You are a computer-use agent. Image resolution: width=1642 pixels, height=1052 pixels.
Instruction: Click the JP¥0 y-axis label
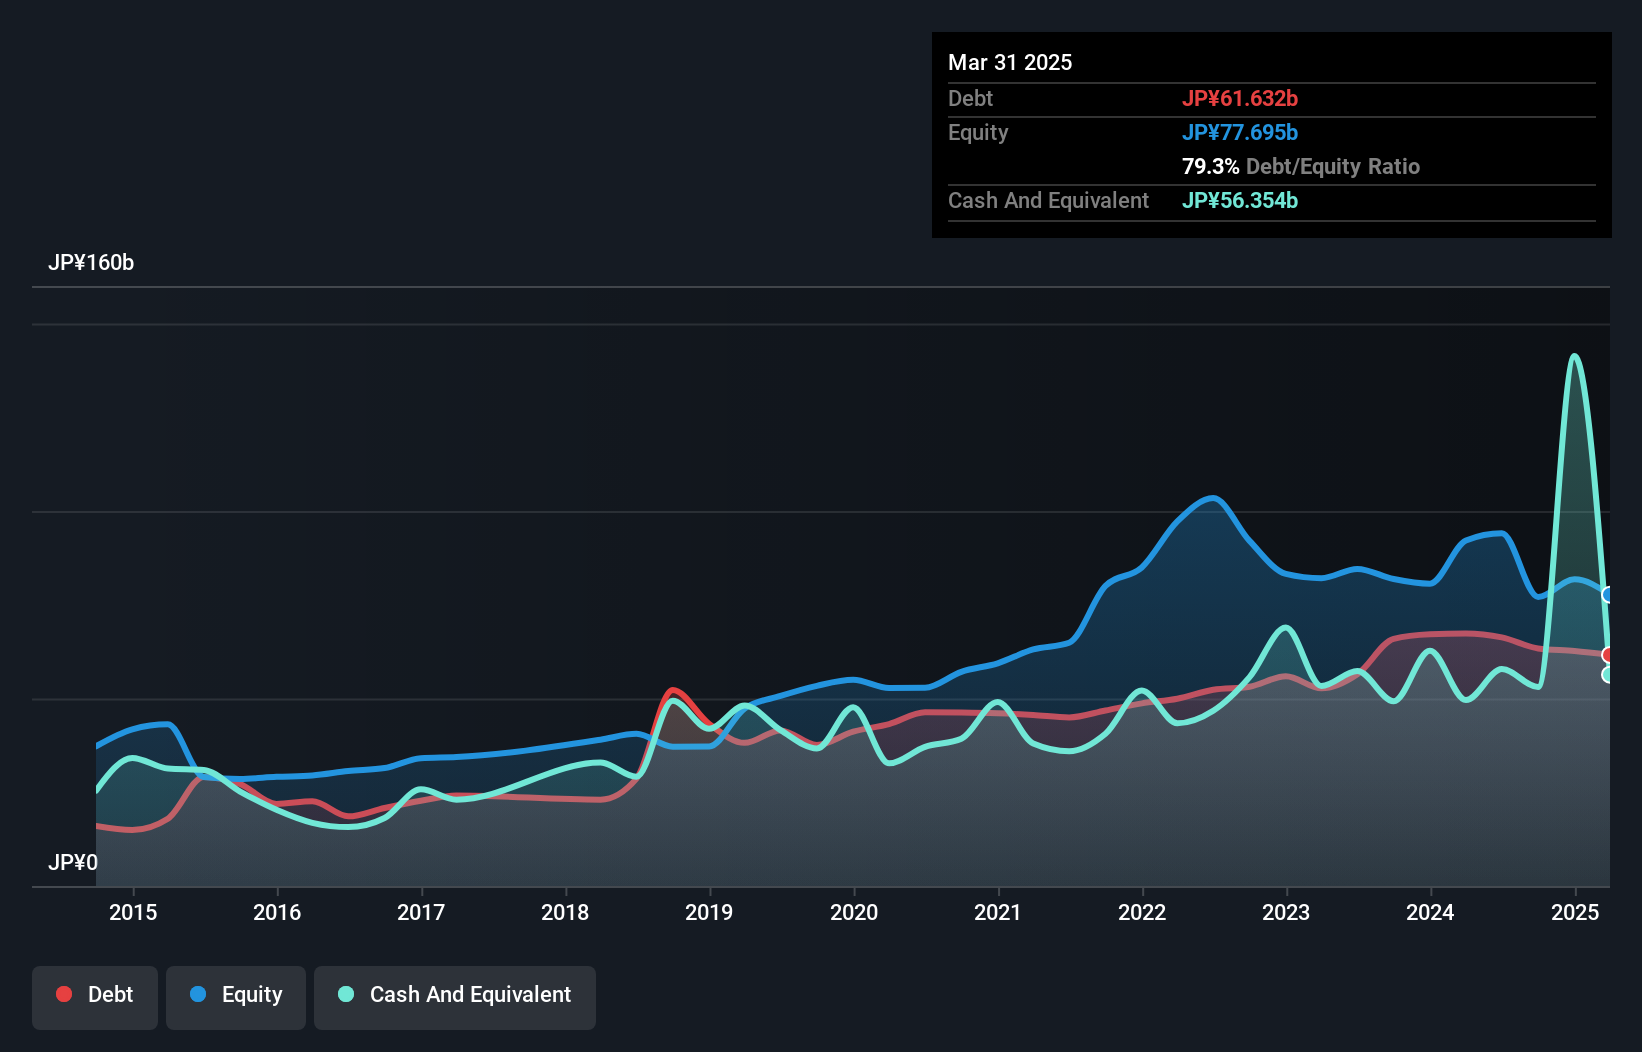pos(73,862)
